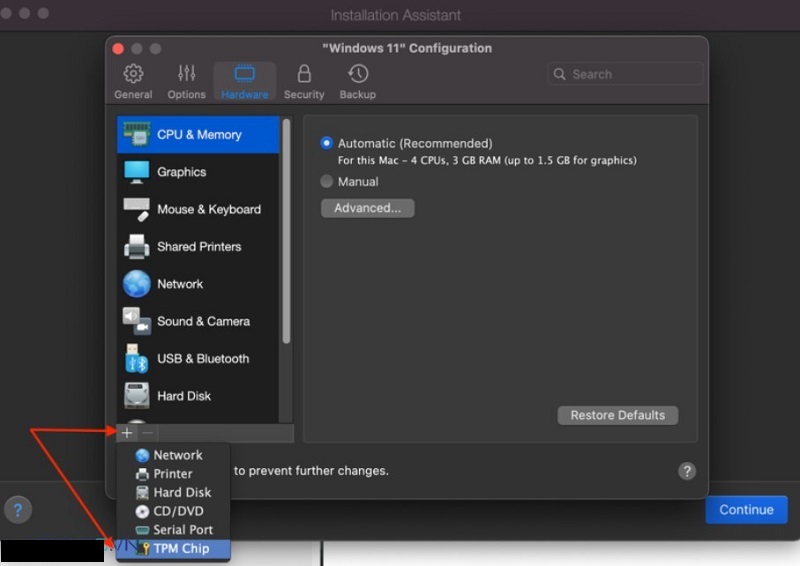Image resolution: width=800 pixels, height=566 pixels.
Task: Choose Printer from the add-device menu
Action: coord(173,474)
